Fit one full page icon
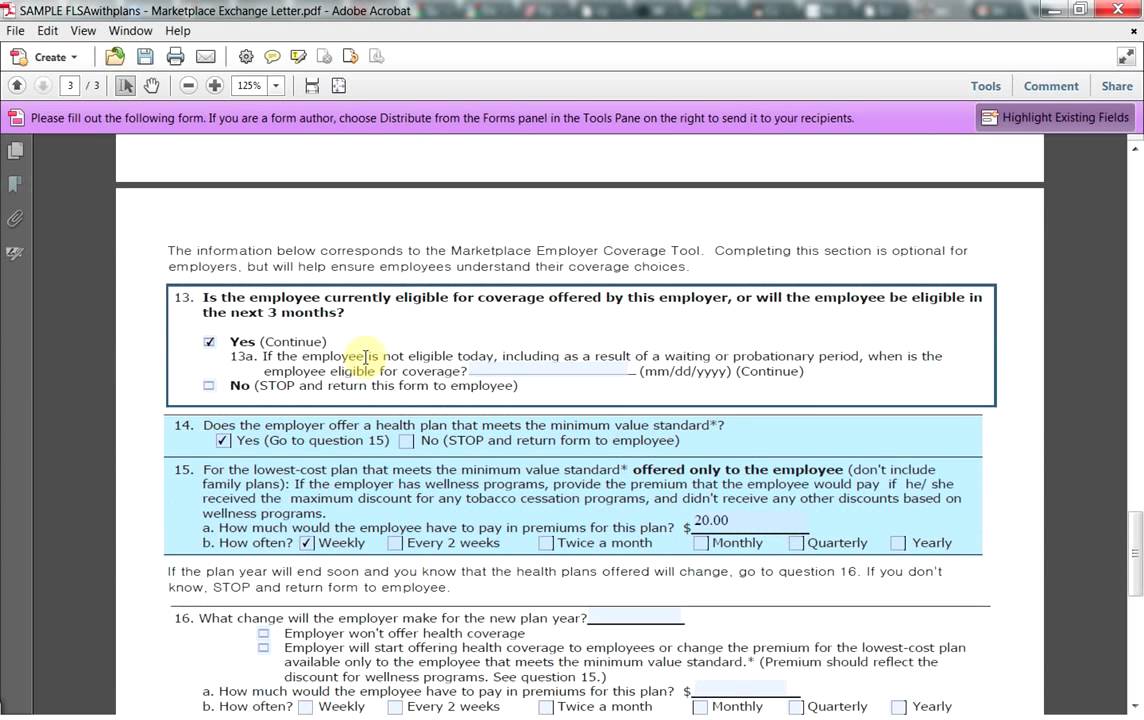 (339, 86)
